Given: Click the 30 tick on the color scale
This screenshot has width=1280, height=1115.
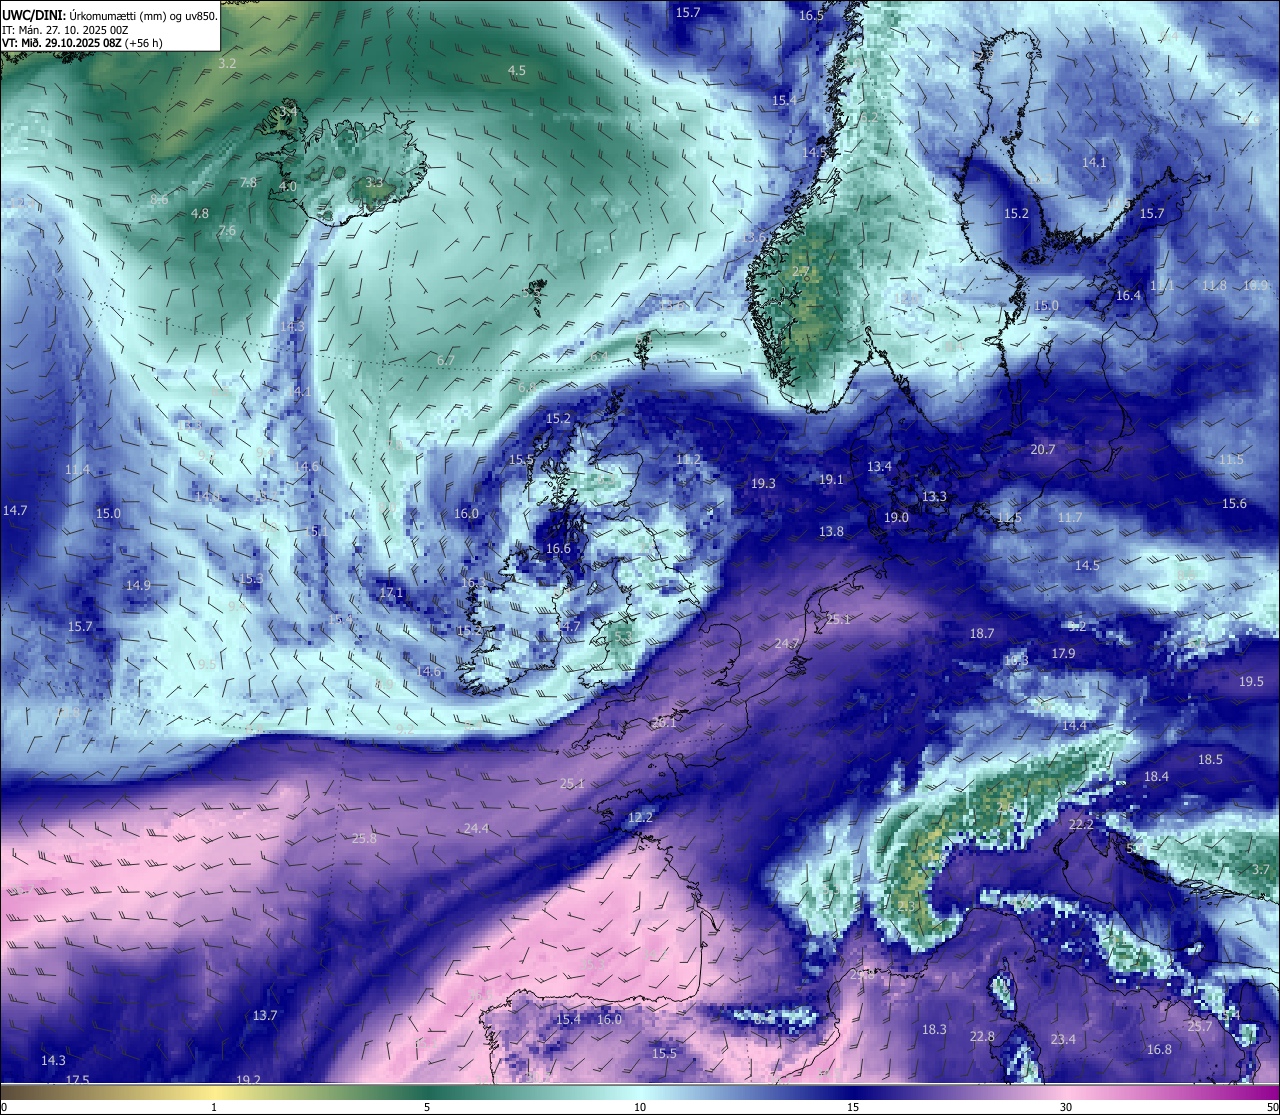Looking at the screenshot, I should point(1066,1107).
